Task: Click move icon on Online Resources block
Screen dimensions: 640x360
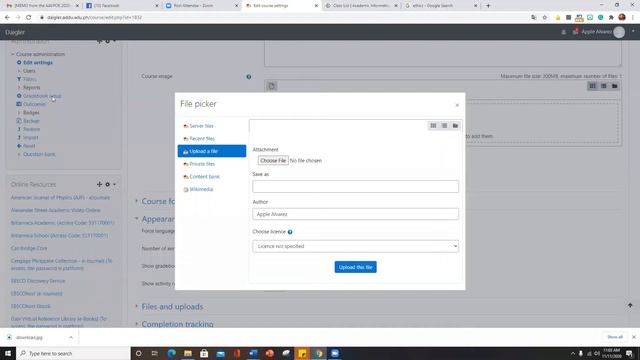Action: pos(99,184)
